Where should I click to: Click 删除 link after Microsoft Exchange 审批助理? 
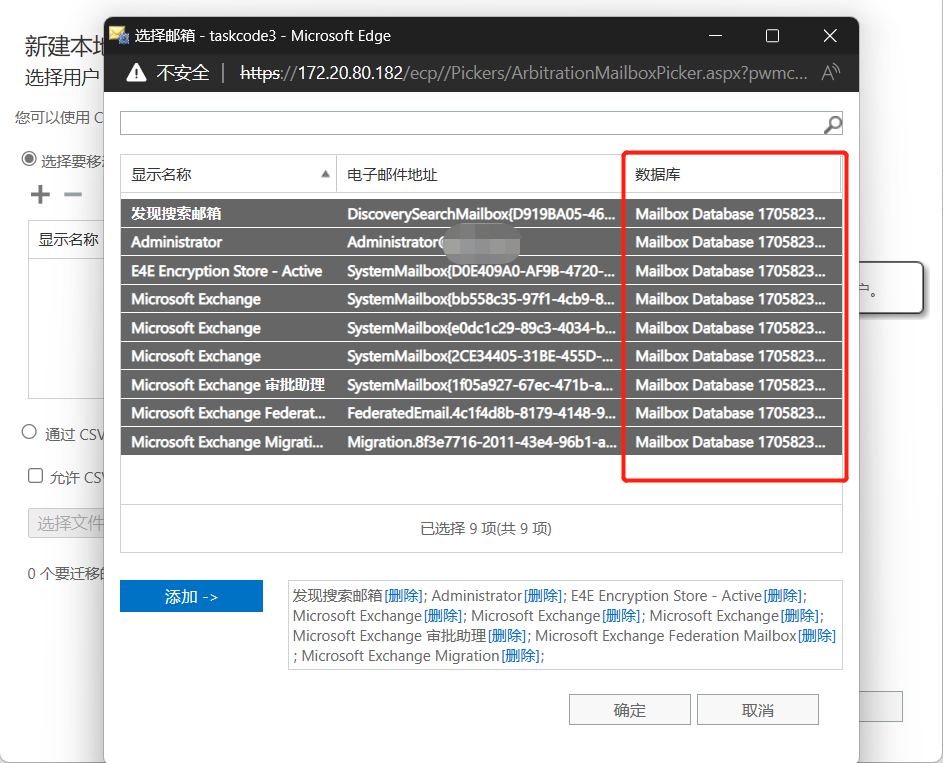pyautogui.click(x=507, y=636)
